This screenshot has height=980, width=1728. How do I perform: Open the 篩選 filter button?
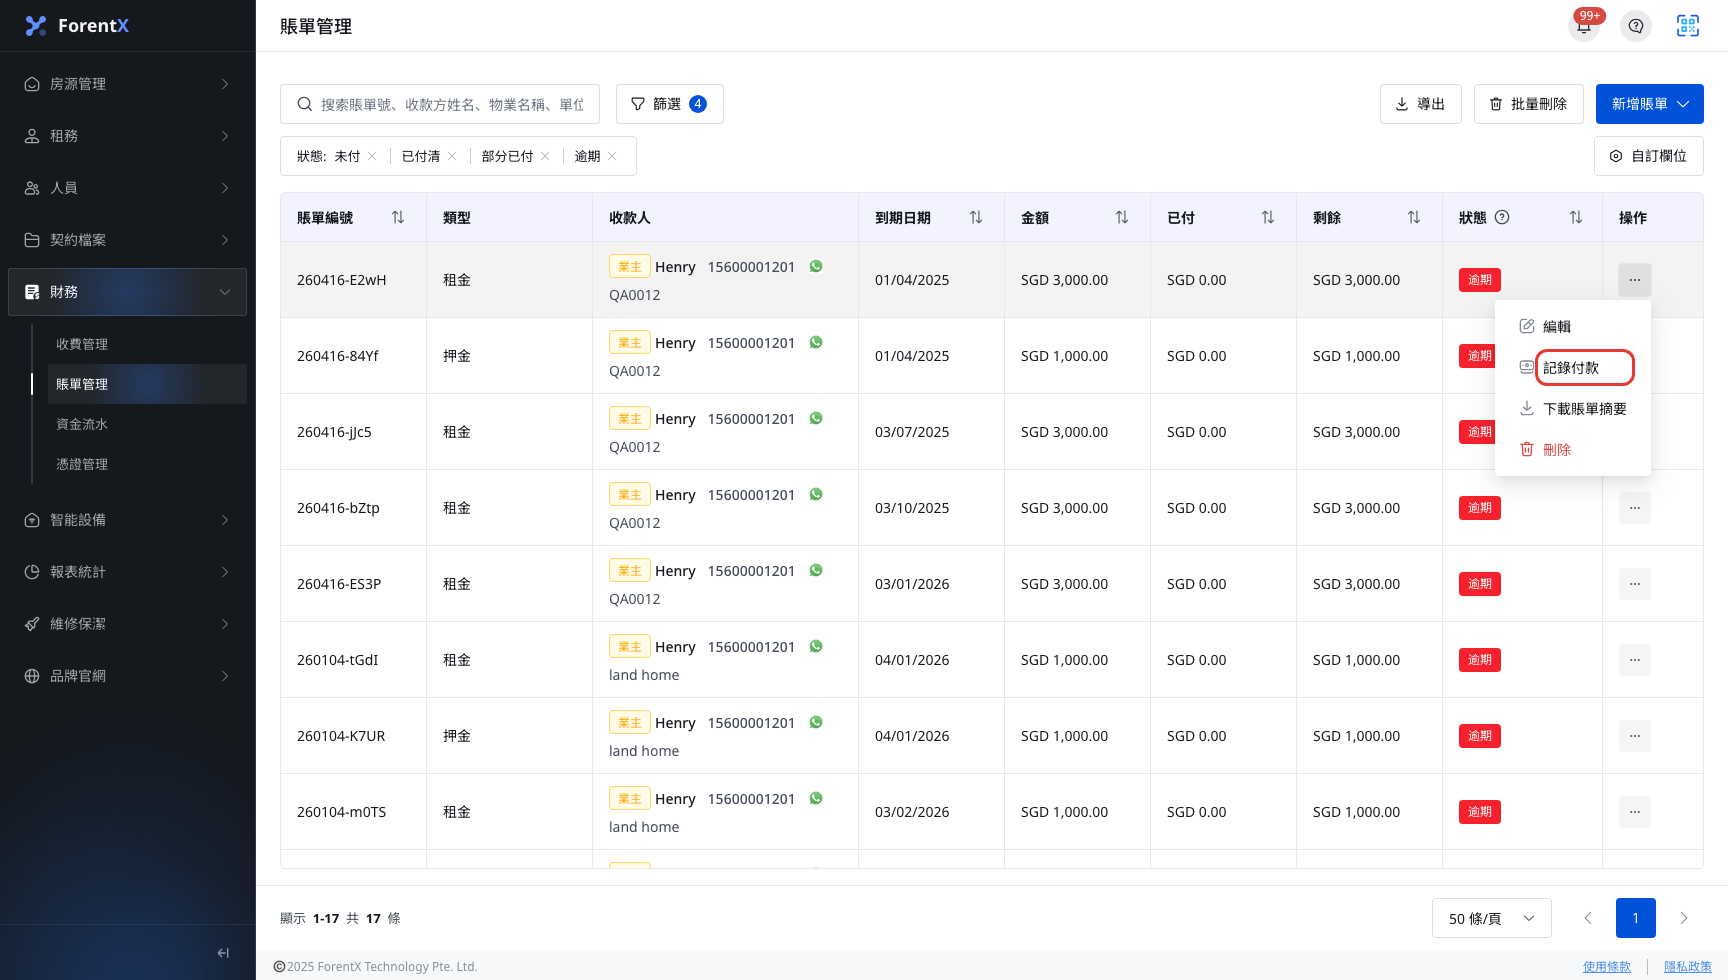670,104
